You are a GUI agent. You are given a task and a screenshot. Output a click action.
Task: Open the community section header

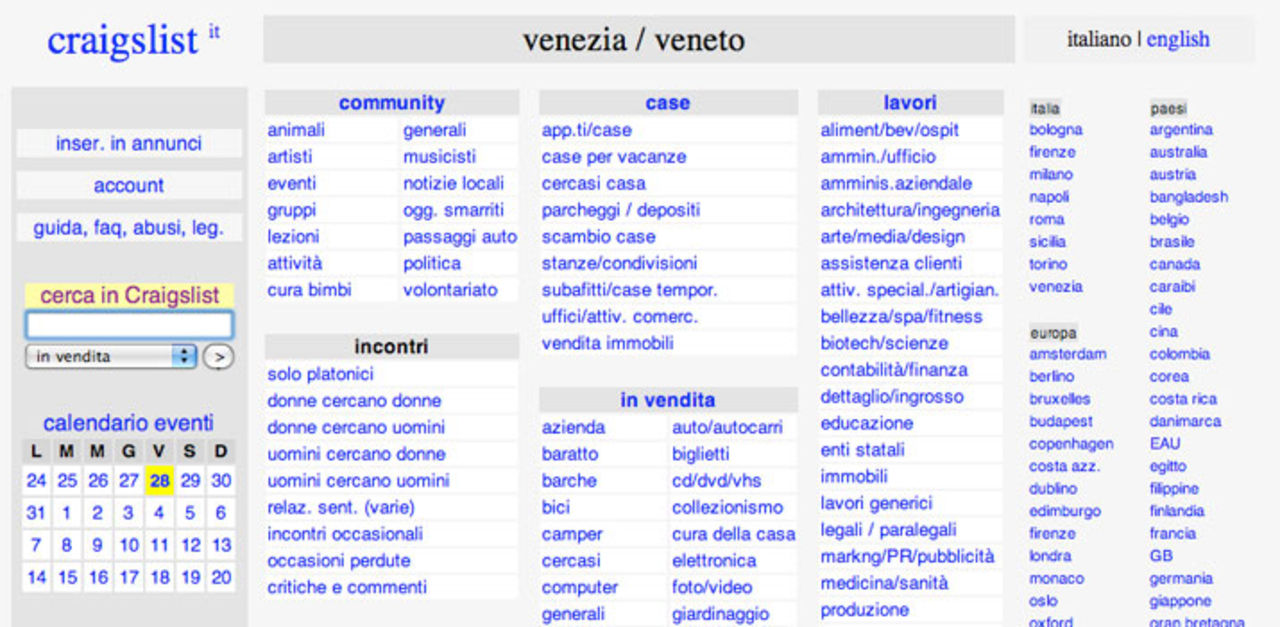[391, 103]
